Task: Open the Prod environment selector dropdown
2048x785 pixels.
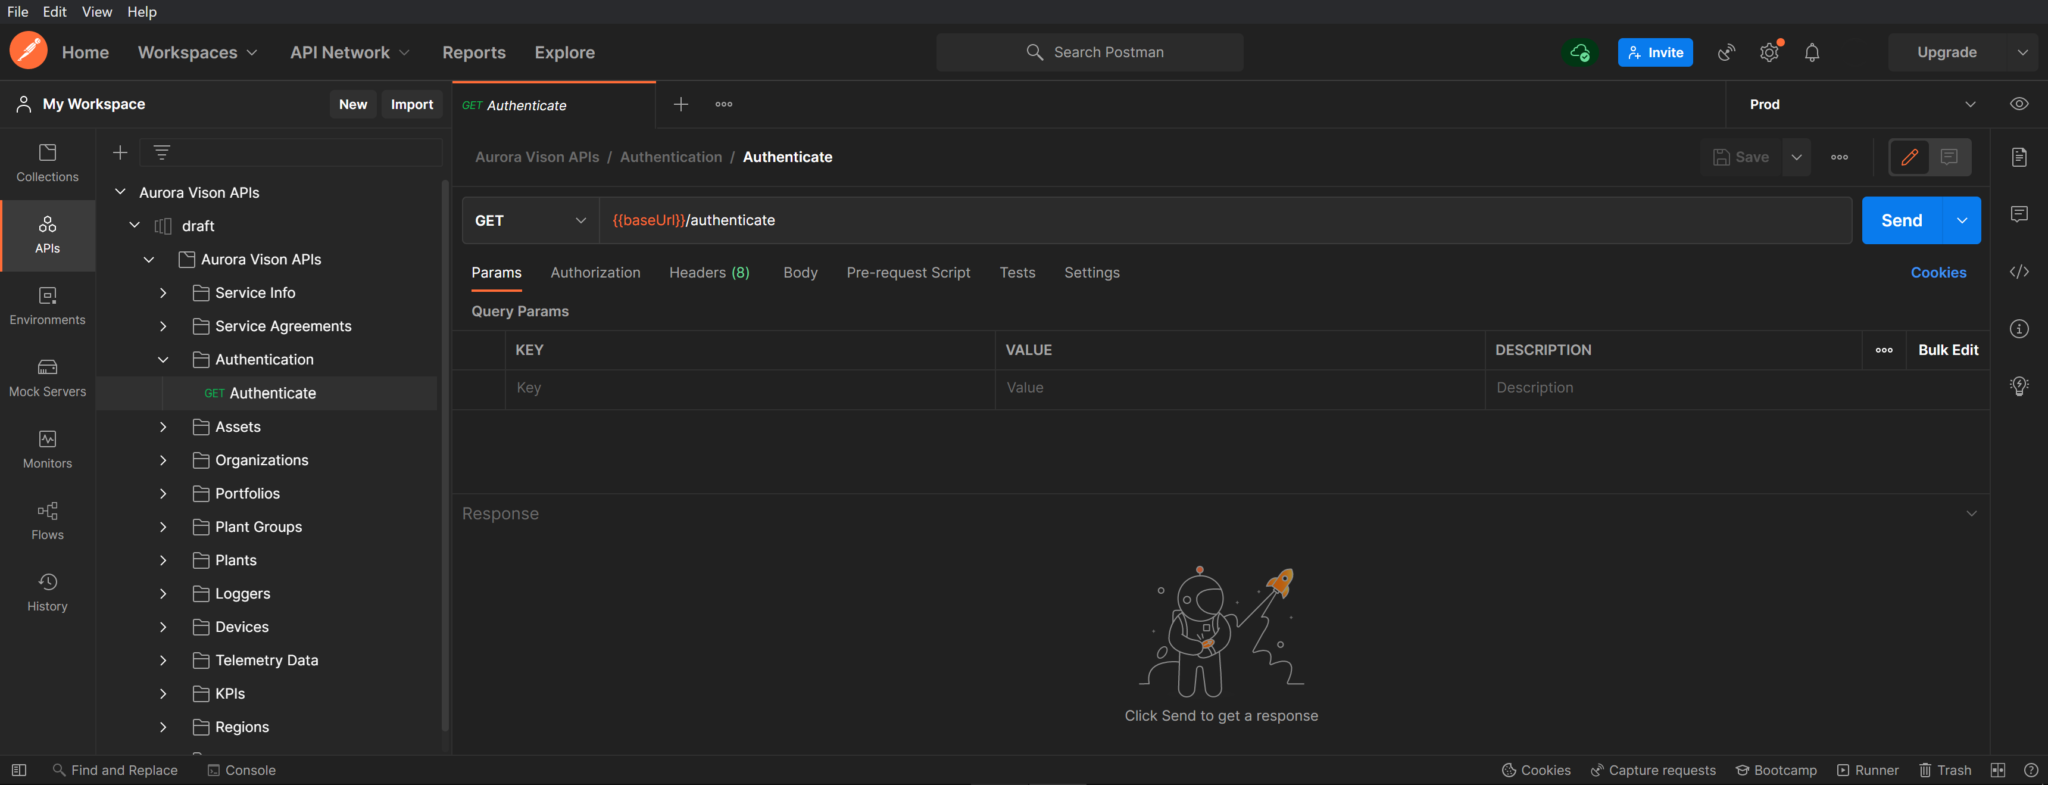Action: 1860,104
